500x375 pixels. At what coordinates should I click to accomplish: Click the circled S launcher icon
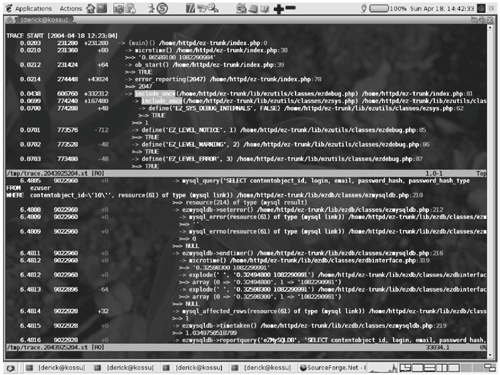(162, 8)
